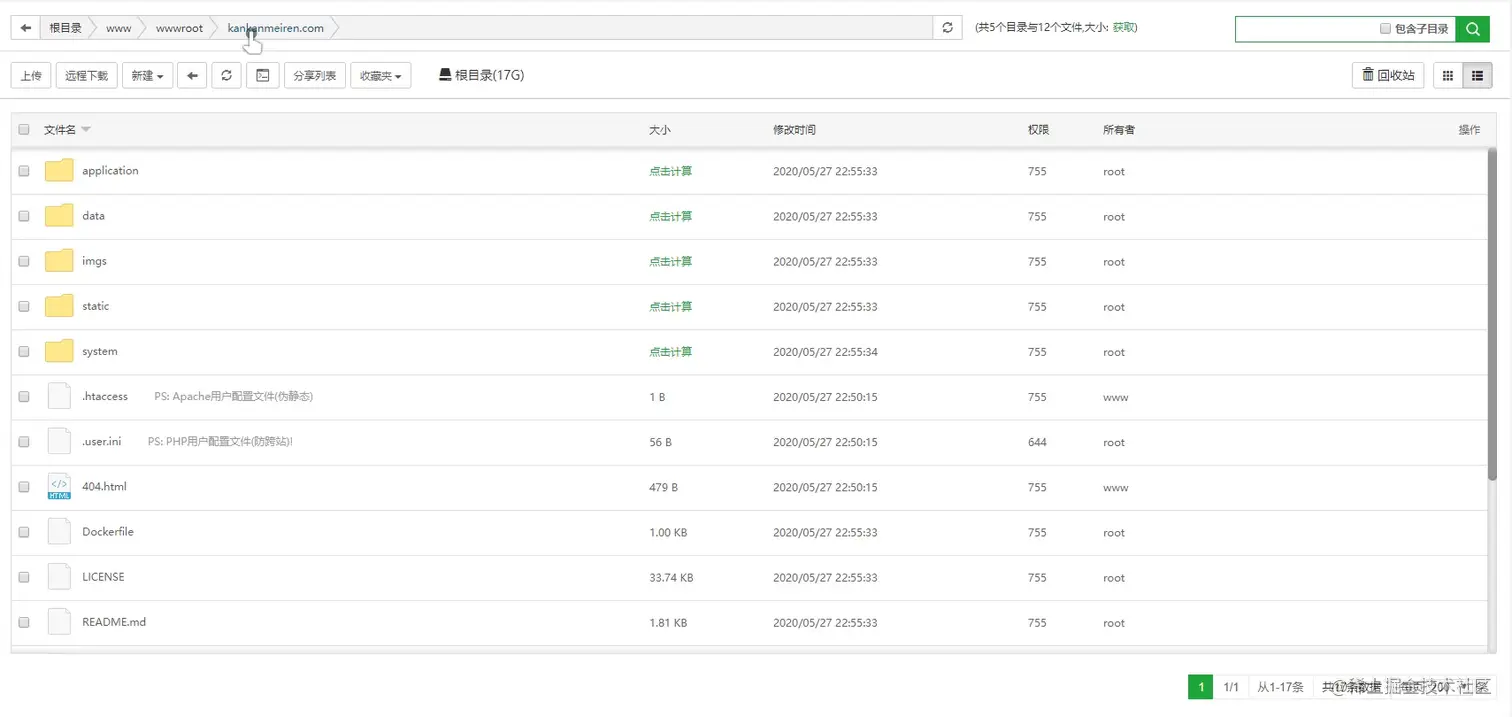Sort by 修改时间 column header

coord(794,130)
